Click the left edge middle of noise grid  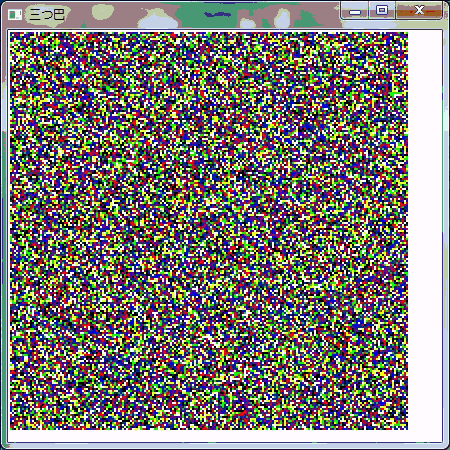coord(11,231)
